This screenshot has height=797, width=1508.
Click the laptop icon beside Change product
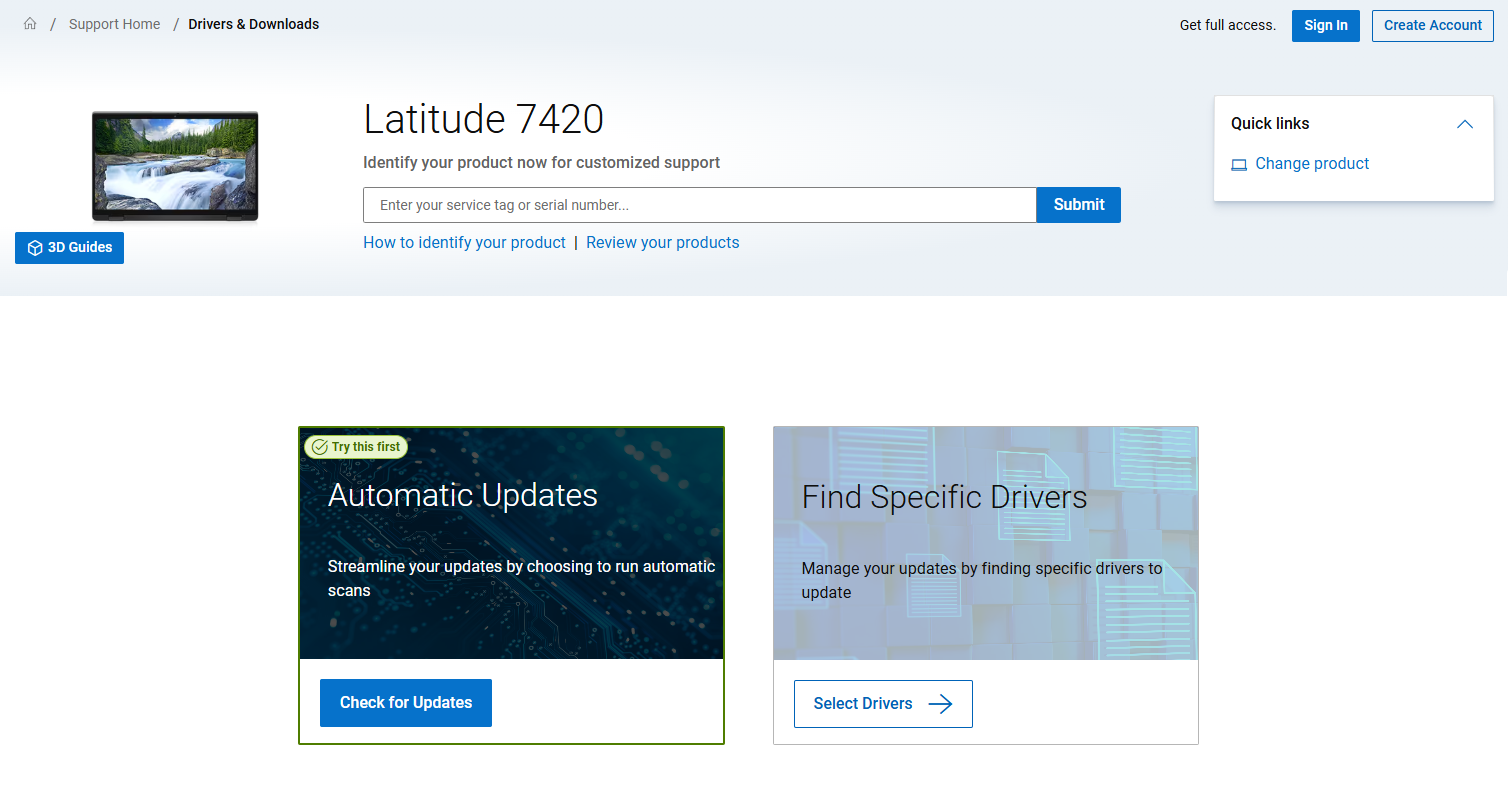point(1239,165)
